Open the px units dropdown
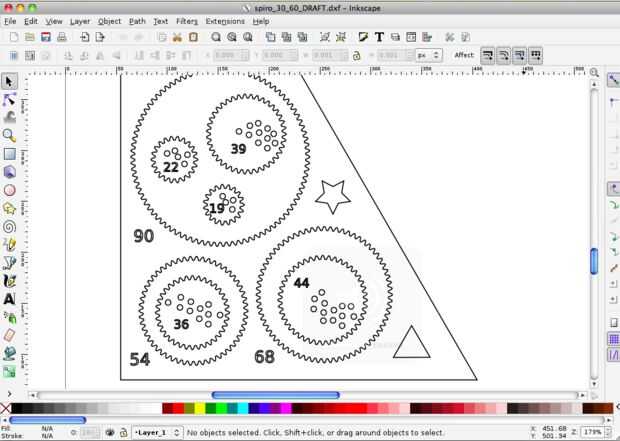 click(x=429, y=55)
